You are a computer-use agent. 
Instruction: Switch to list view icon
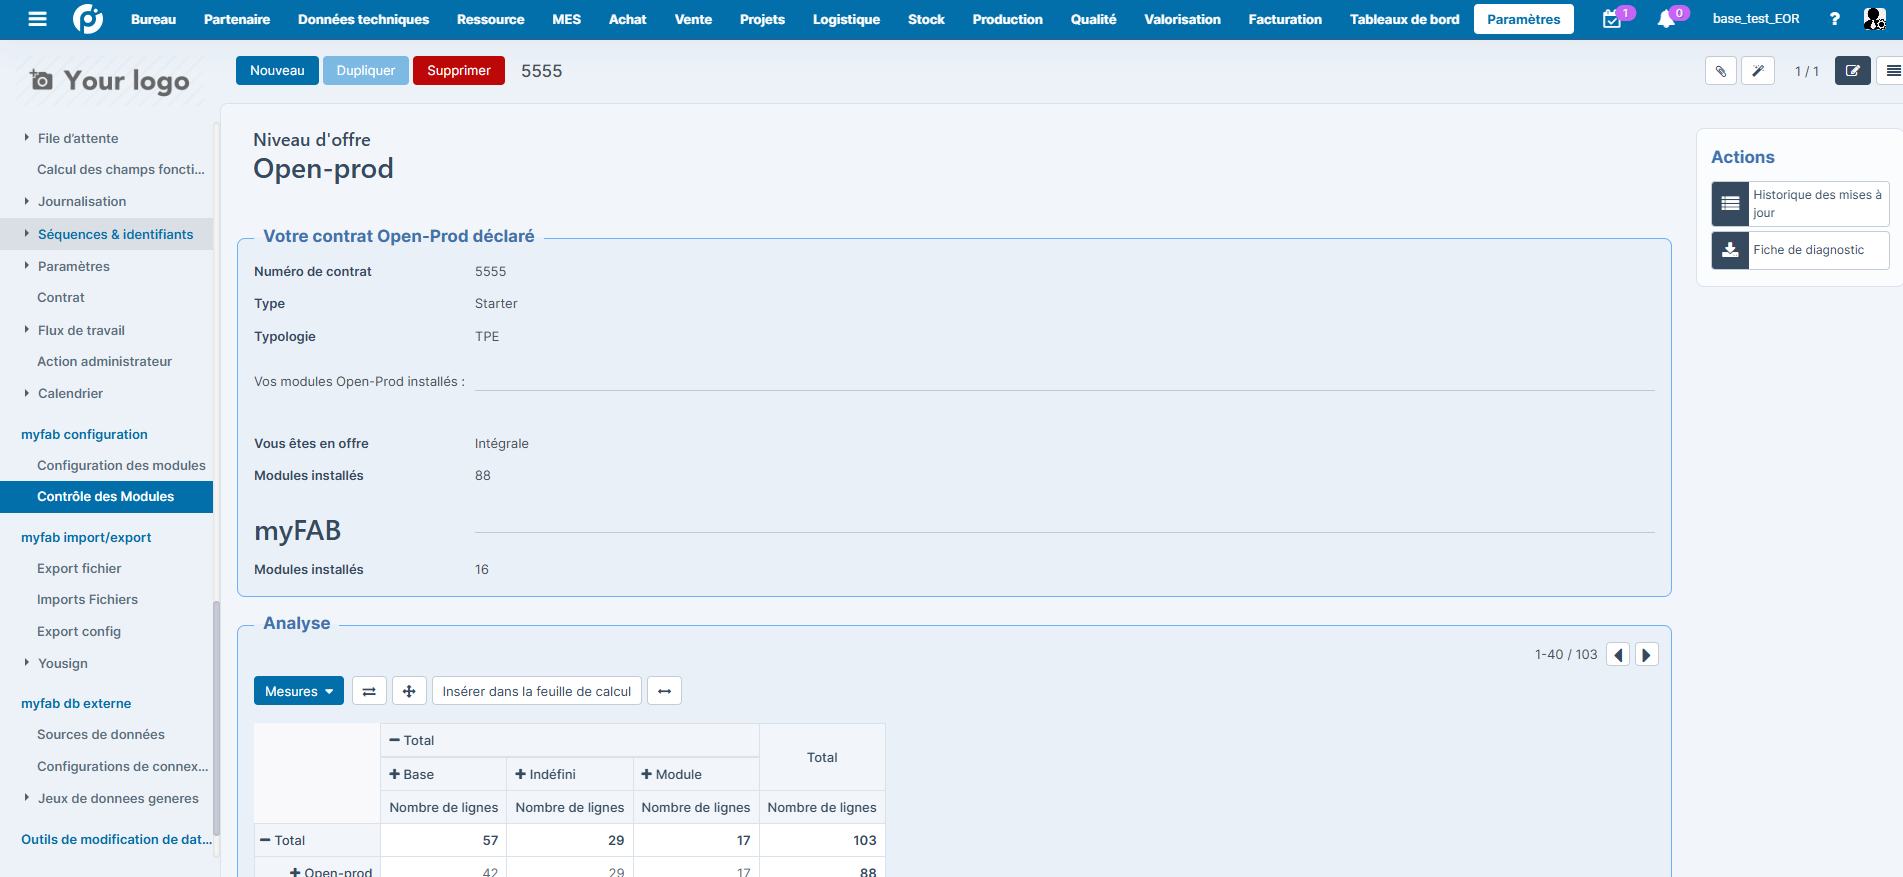click(x=1891, y=71)
